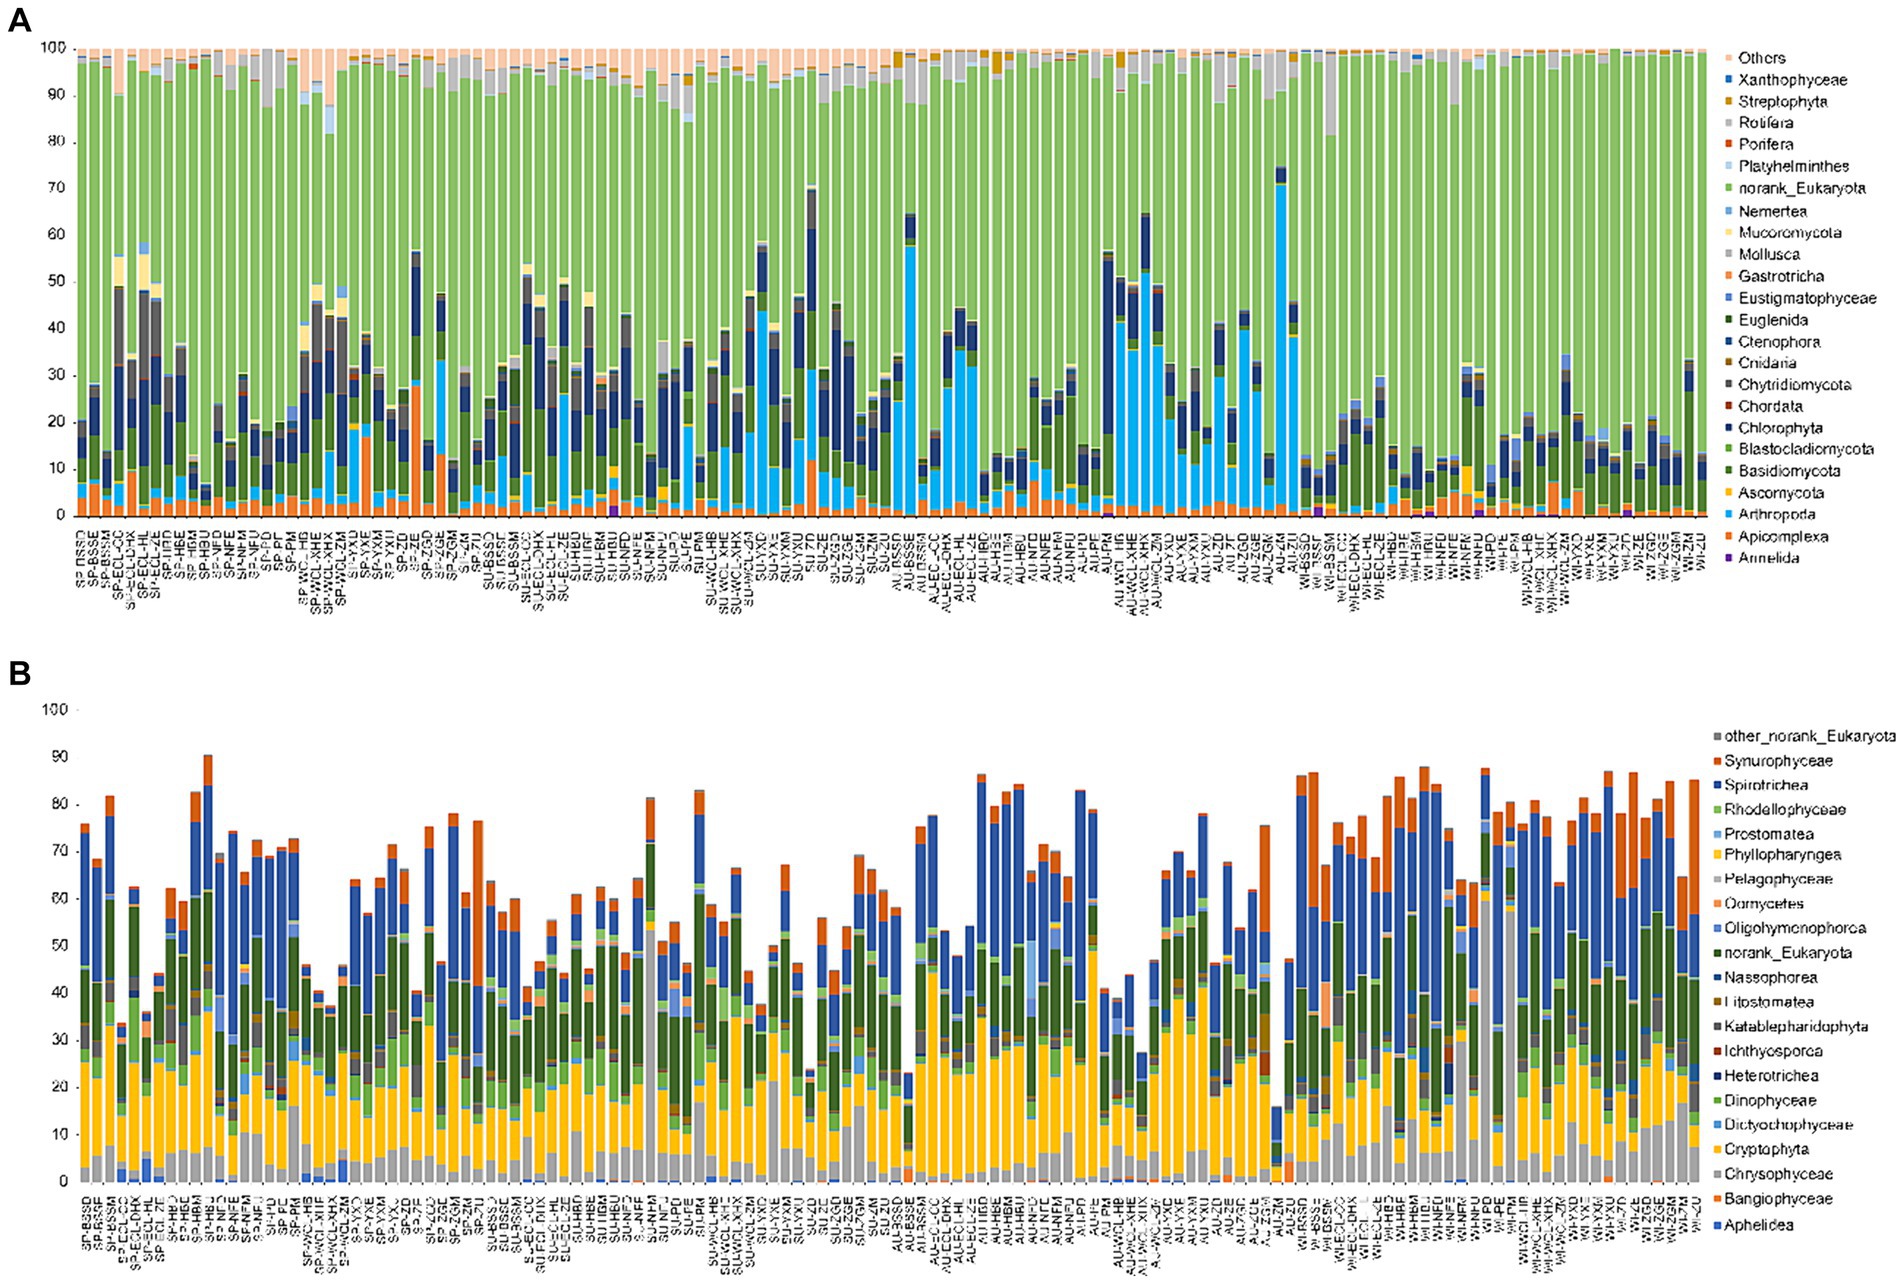
Task: Select the Ichthyosporea legend color swatch
Action: [x=1716, y=1051]
